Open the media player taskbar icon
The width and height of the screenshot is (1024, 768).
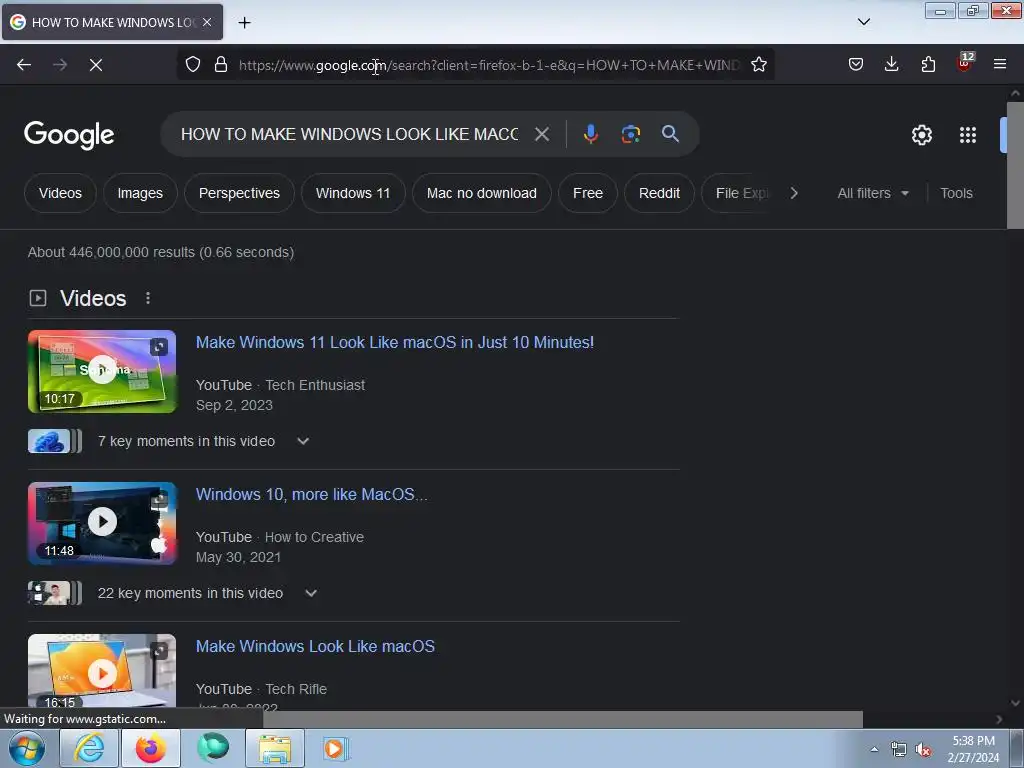336,748
